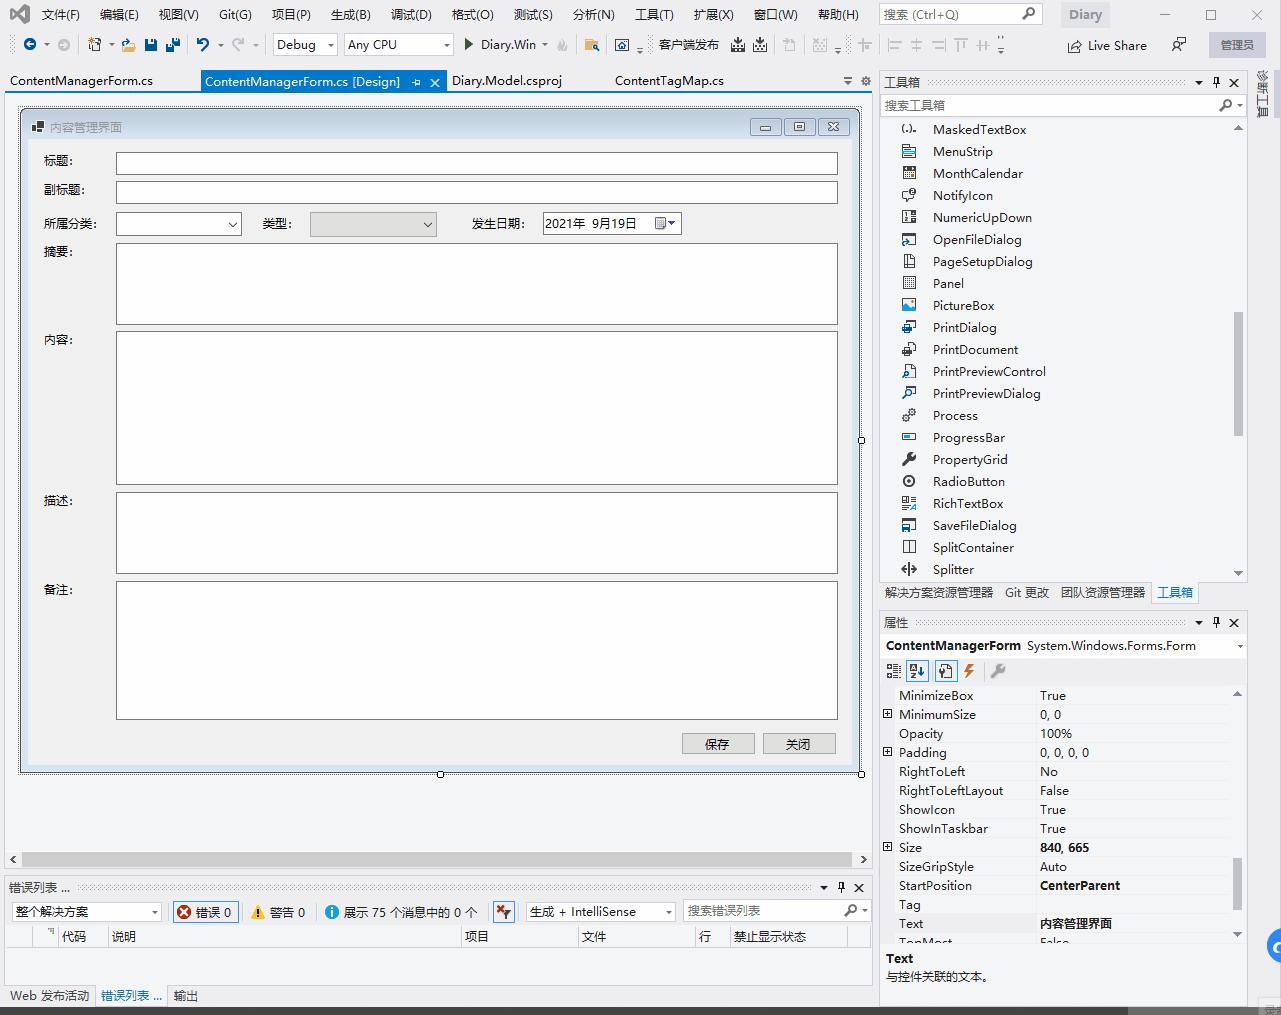The height and width of the screenshot is (1015, 1281).
Task: Expand the MinimumSize property node
Action: (888, 714)
